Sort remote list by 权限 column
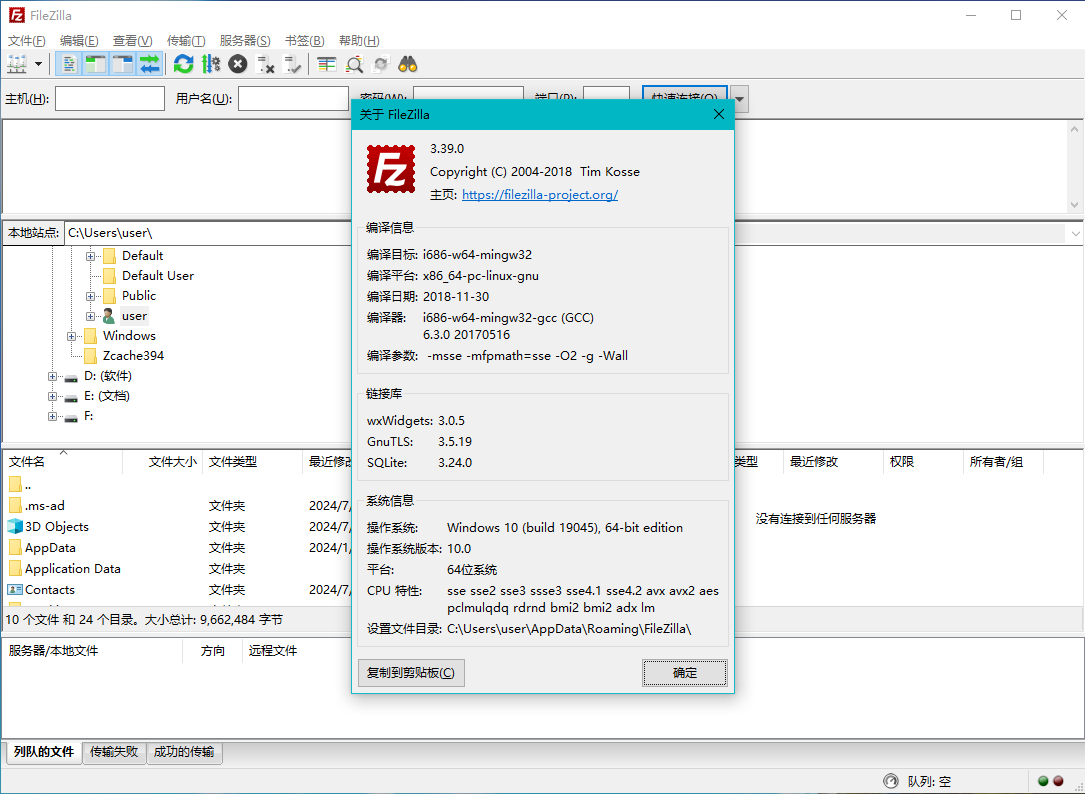 [x=922, y=462]
